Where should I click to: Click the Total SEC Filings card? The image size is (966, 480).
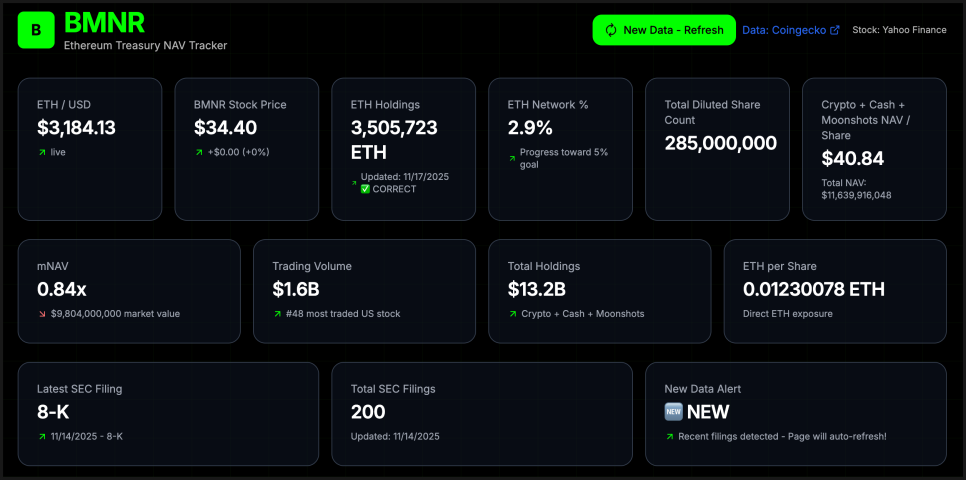click(x=481, y=413)
